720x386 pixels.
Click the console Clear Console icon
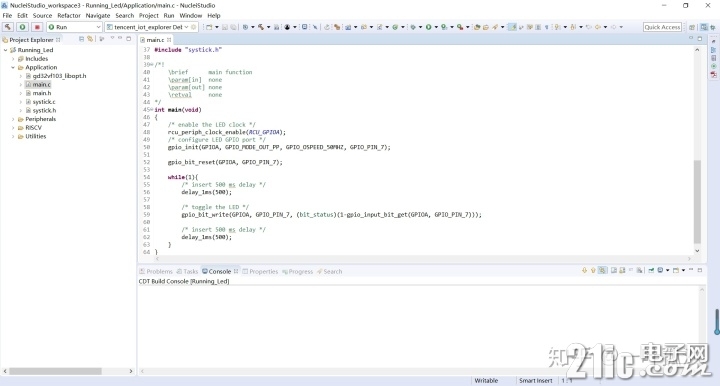(640, 270)
